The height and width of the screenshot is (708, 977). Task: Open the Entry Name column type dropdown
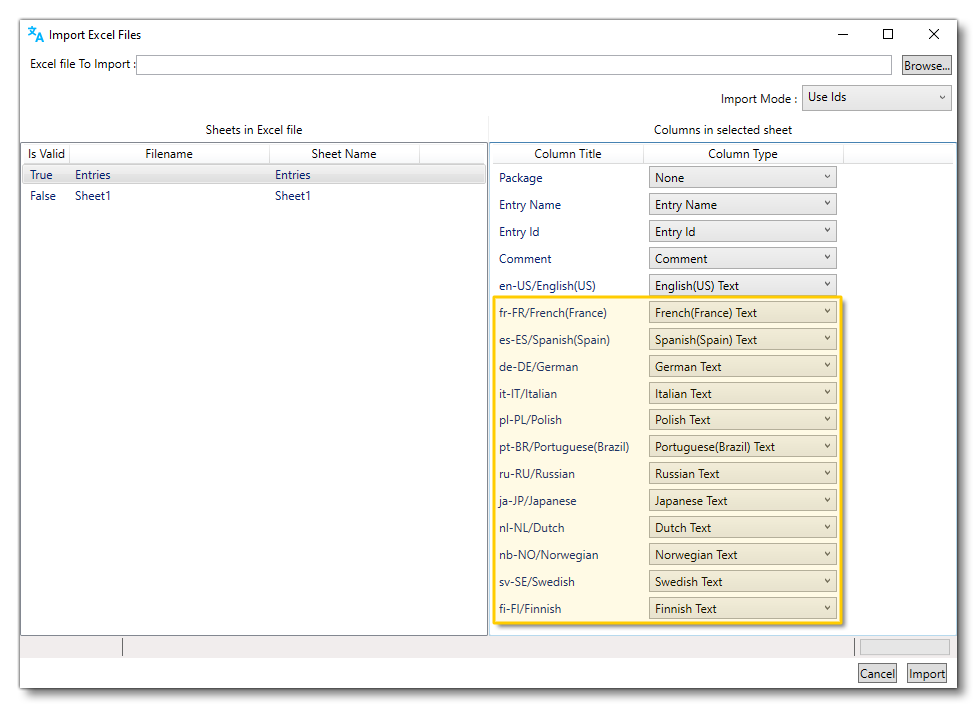point(742,204)
